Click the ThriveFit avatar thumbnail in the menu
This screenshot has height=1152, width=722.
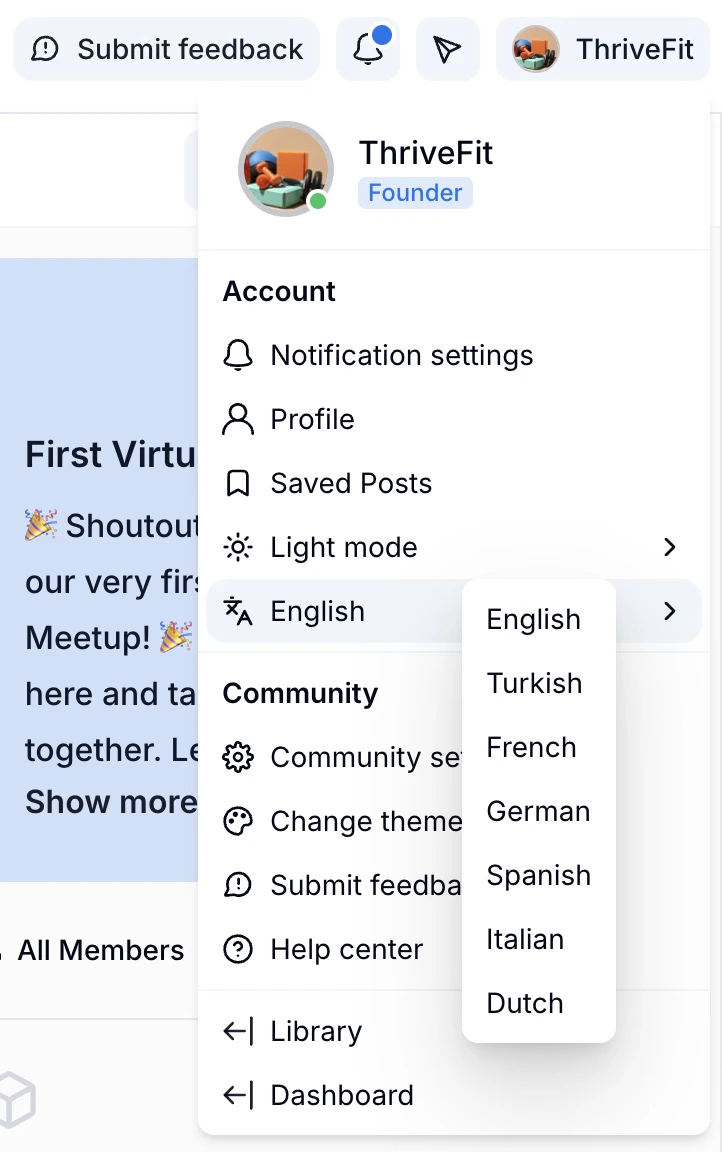[x=285, y=168]
